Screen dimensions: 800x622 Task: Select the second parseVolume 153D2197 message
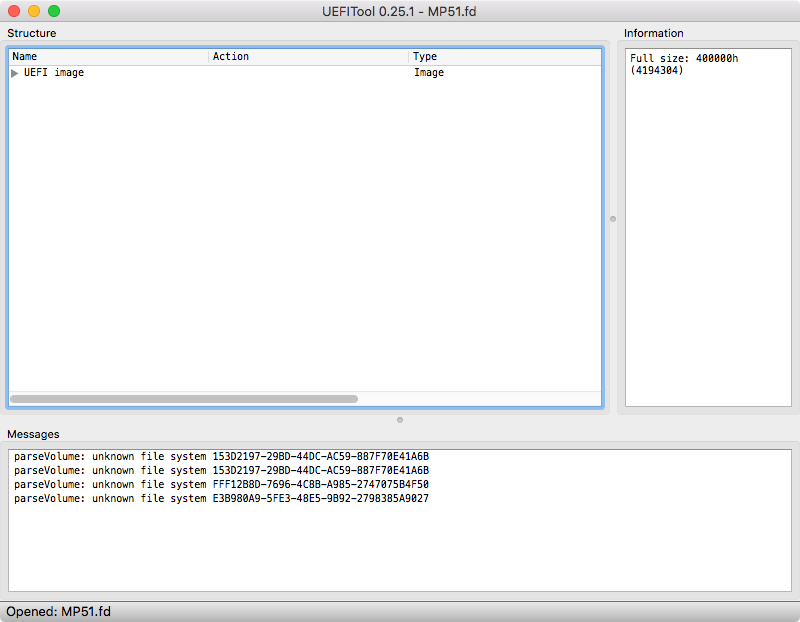pyautogui.click(x=221, y=470)
